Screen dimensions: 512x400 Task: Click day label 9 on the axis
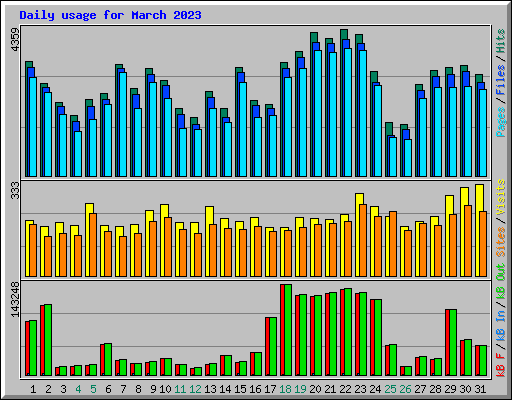[153, 389]
